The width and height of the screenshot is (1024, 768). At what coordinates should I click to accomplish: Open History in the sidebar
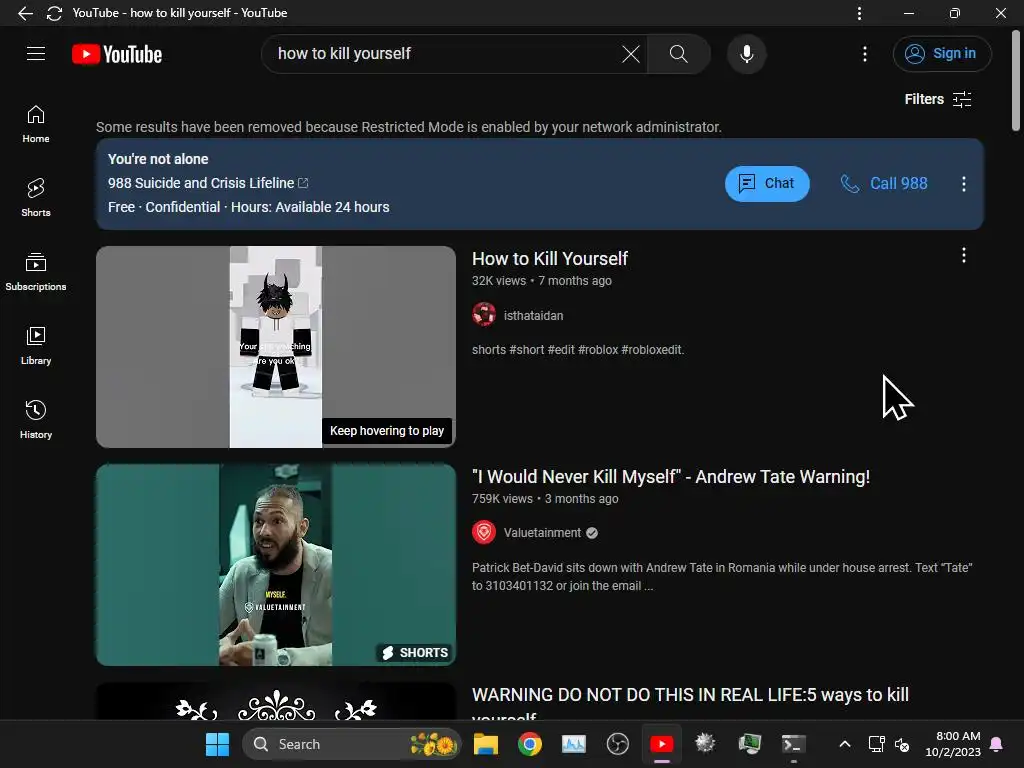coord(36,419)
